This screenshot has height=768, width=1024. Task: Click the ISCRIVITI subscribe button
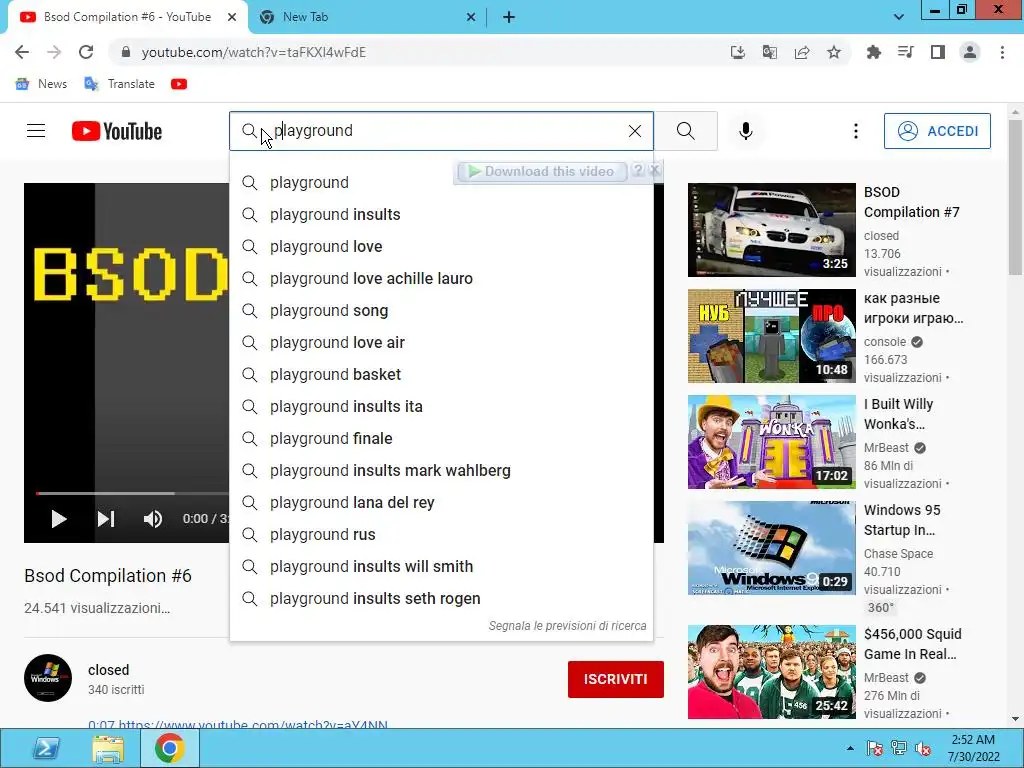tap(616, 679)
